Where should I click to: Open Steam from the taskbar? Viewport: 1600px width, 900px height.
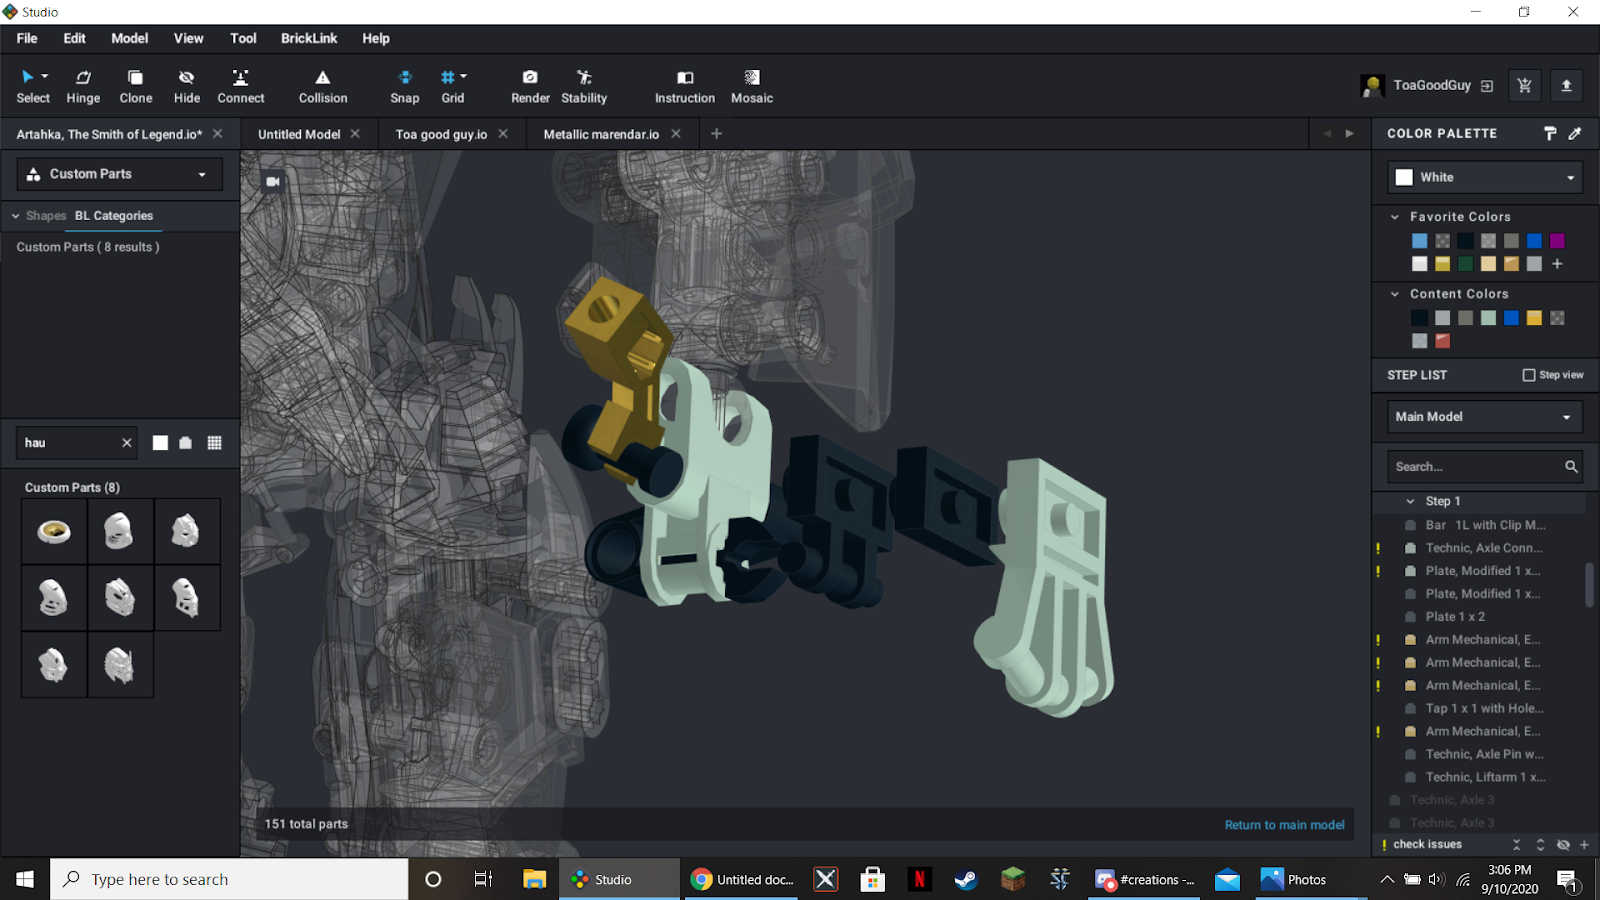coord(965,879)
